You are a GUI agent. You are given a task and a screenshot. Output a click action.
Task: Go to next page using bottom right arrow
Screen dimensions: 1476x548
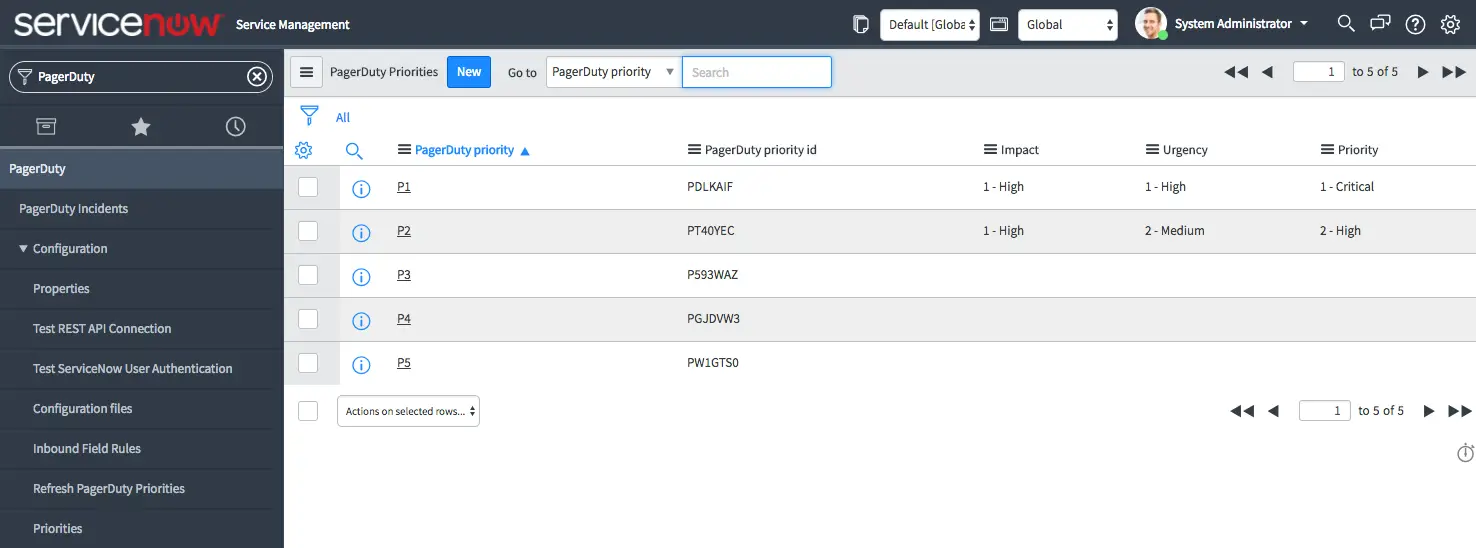point(1429,411)
